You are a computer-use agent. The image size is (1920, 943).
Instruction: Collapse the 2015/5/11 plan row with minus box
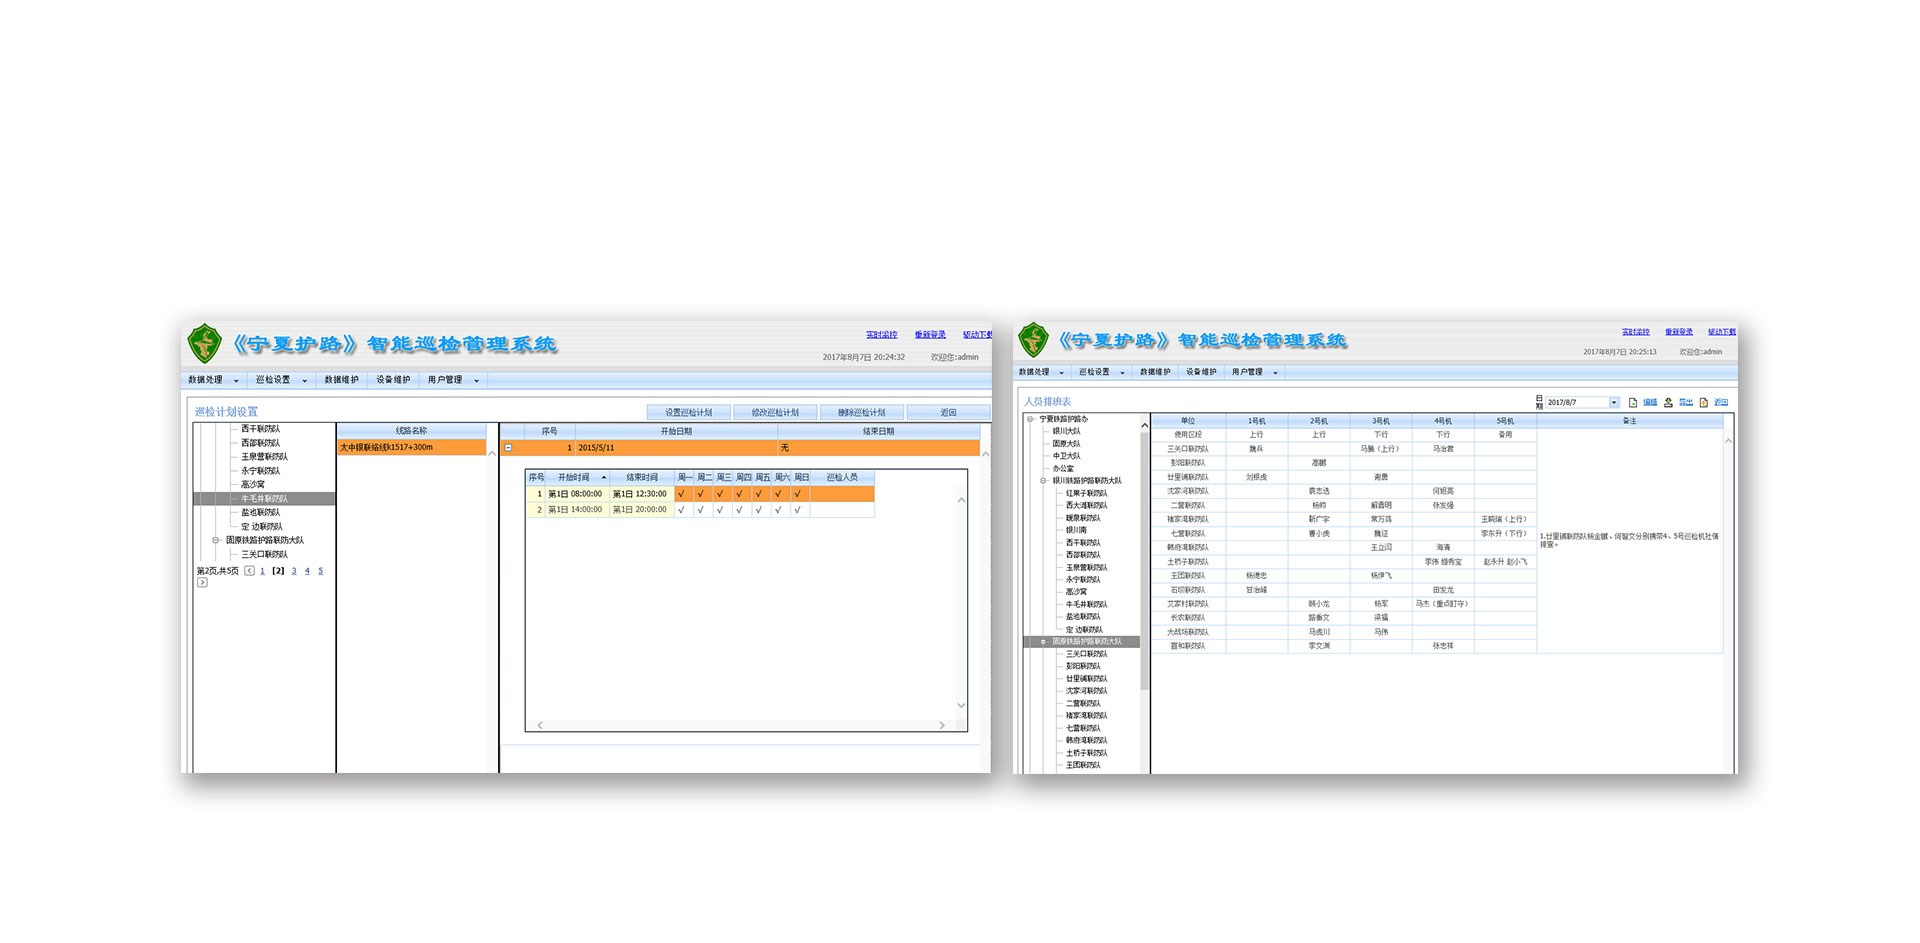509,448
